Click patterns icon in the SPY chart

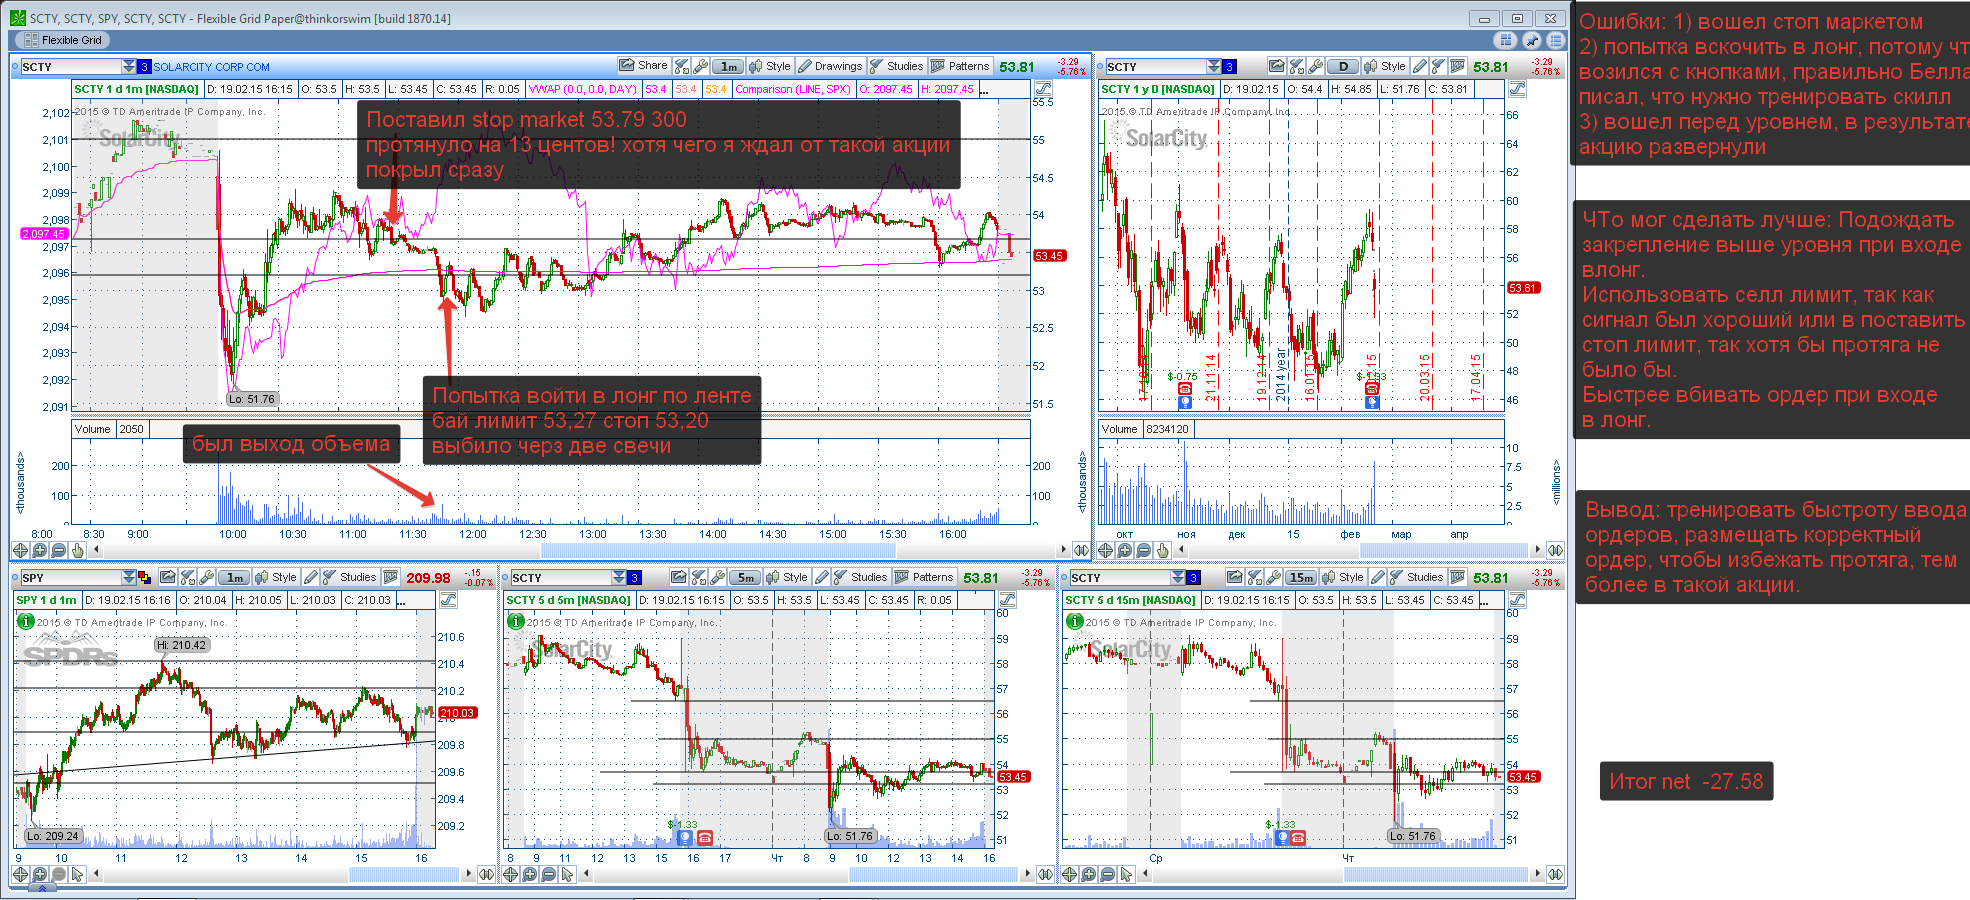(x=390, y=577)
